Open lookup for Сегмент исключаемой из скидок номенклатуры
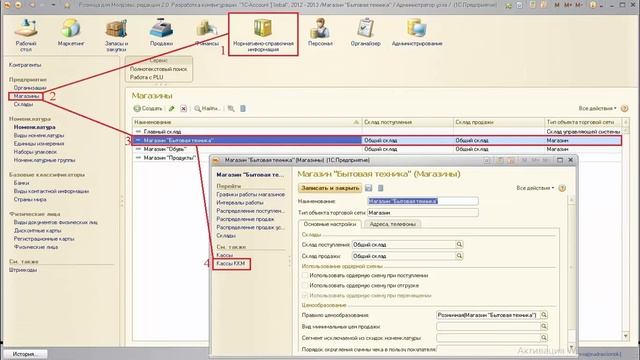This screenshot has width=640, height=360. coord(544,338)
